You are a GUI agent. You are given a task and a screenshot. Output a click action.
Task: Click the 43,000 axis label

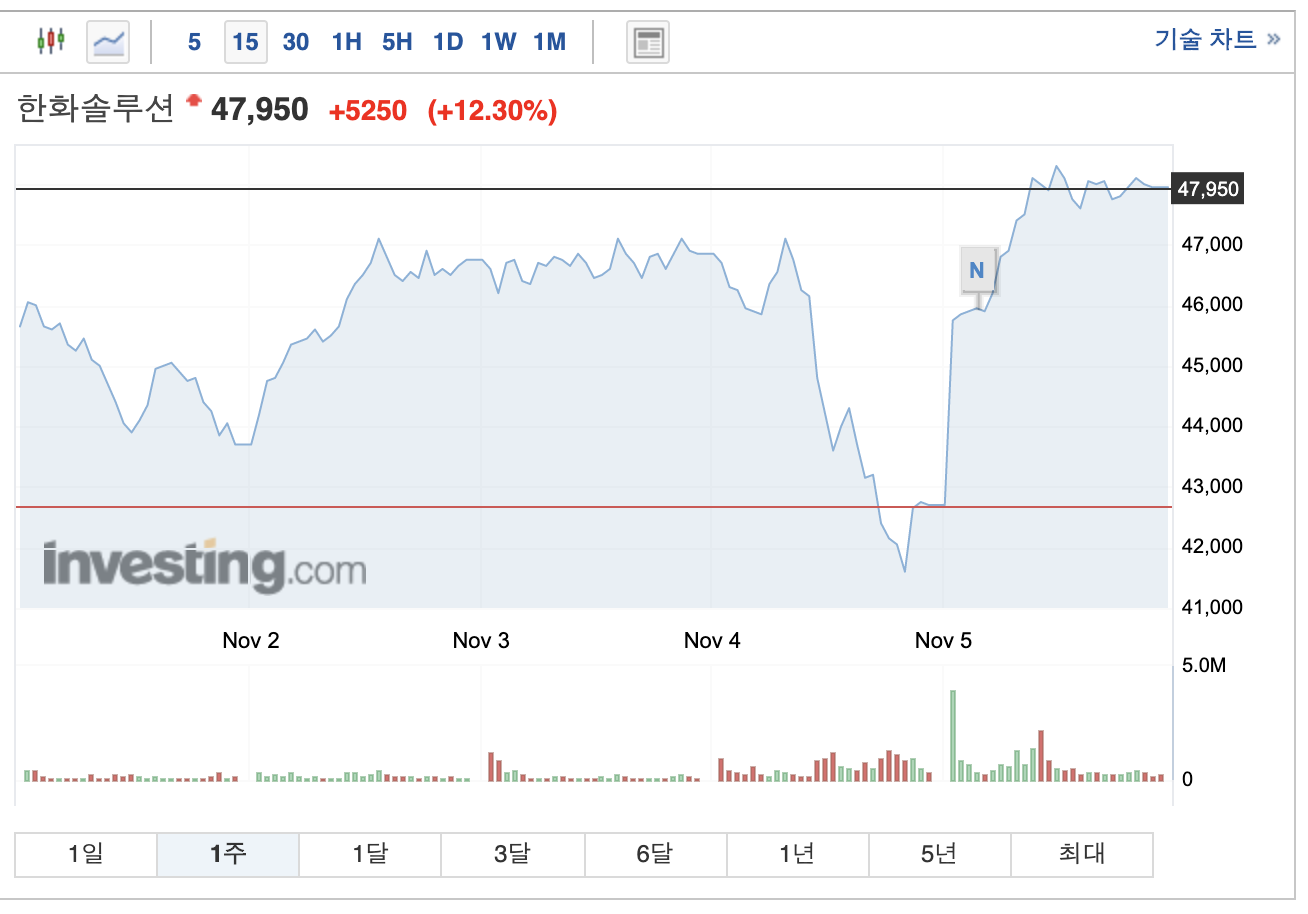click(1212, 487)
